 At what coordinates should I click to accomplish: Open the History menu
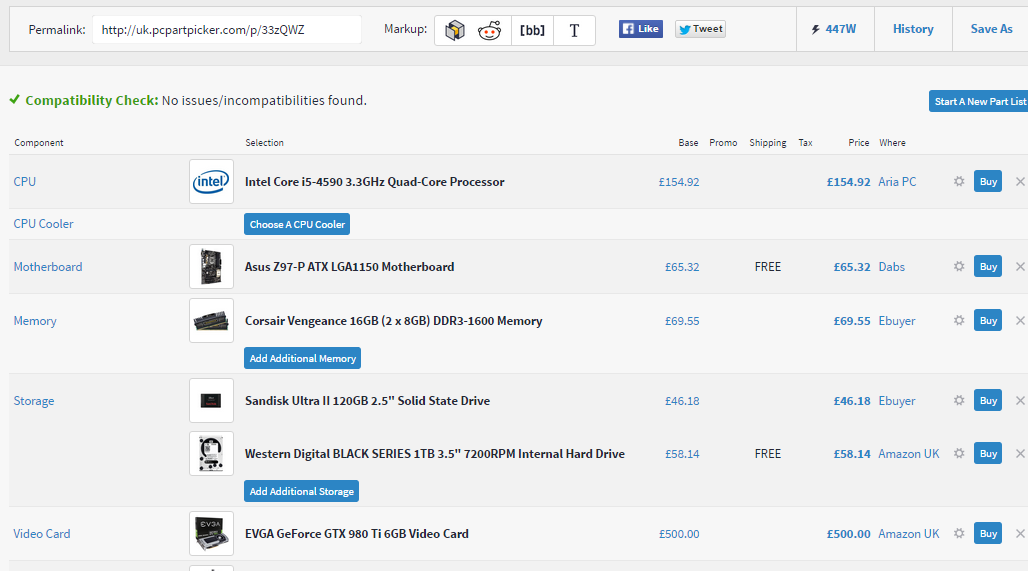click(913, 29)
